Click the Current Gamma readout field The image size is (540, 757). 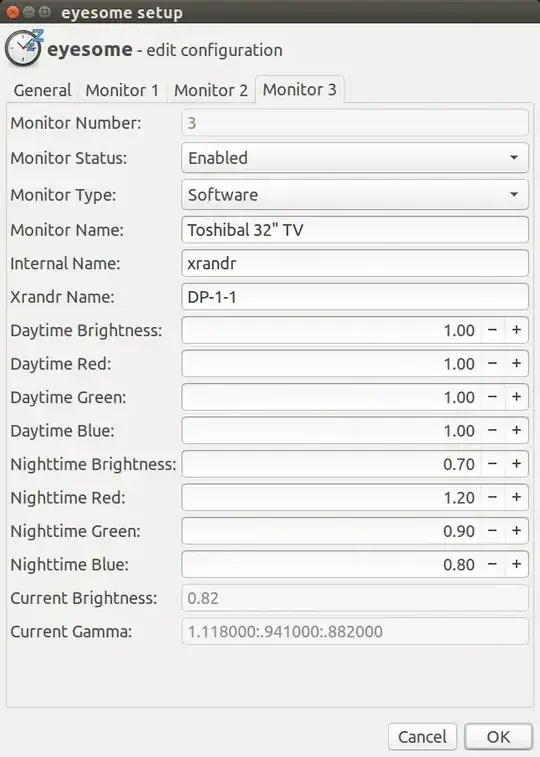355,631
